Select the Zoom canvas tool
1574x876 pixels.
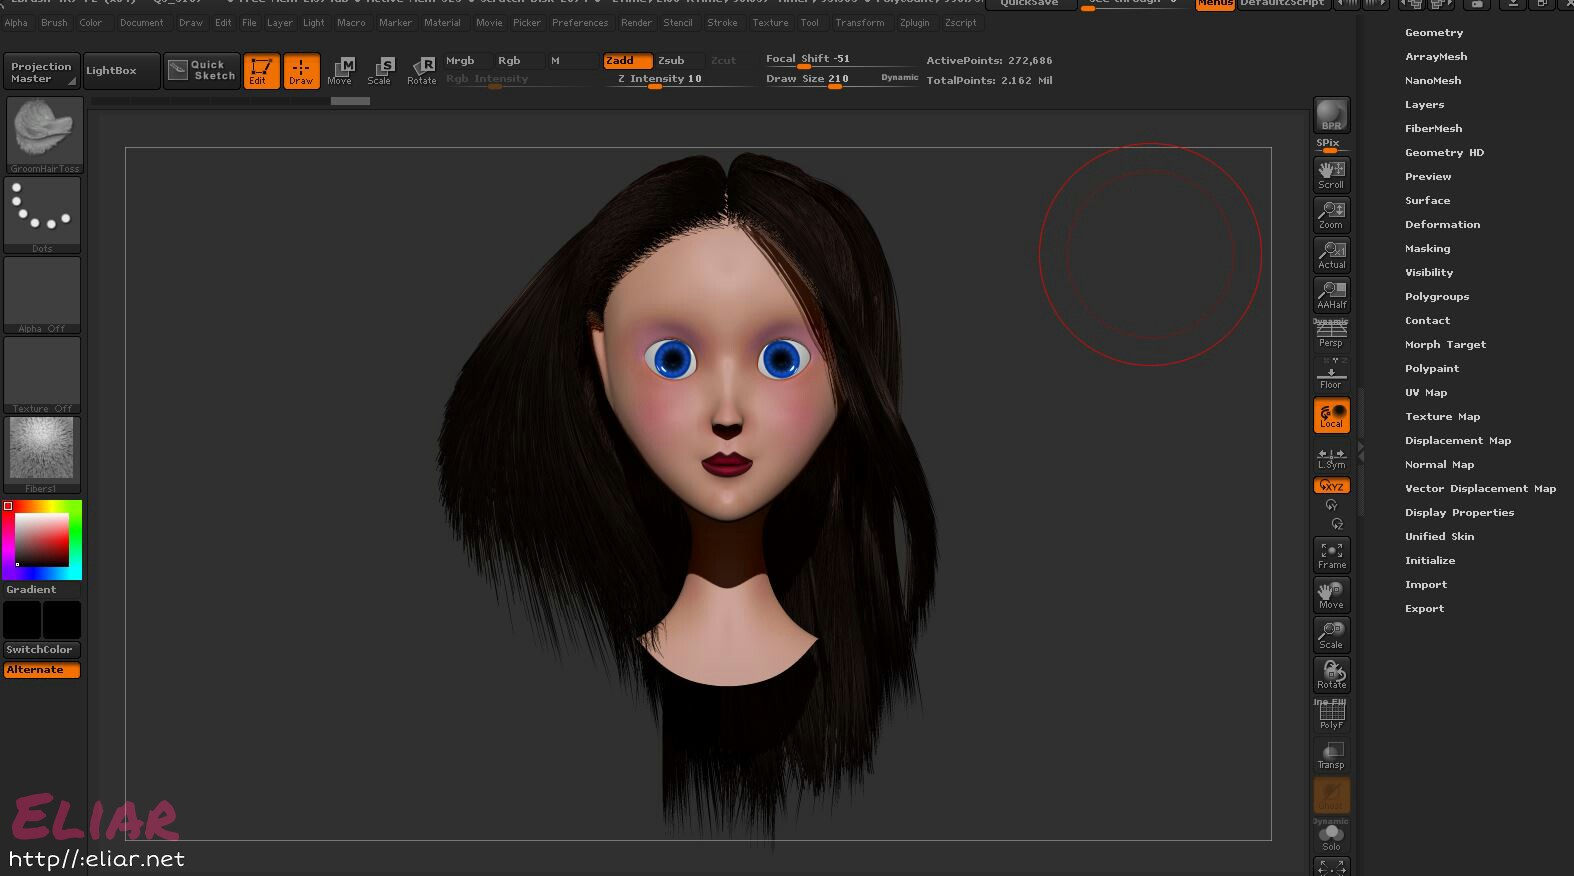tap(1331, 214)
